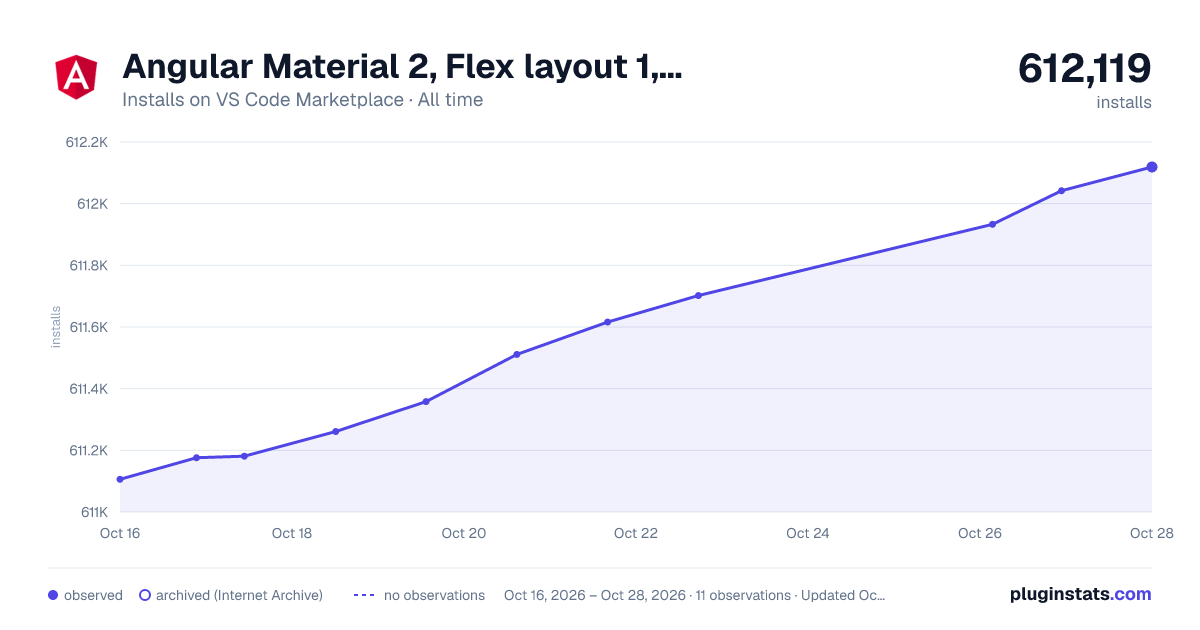Click the '611.2K' y-axis label

click(87, 450)
